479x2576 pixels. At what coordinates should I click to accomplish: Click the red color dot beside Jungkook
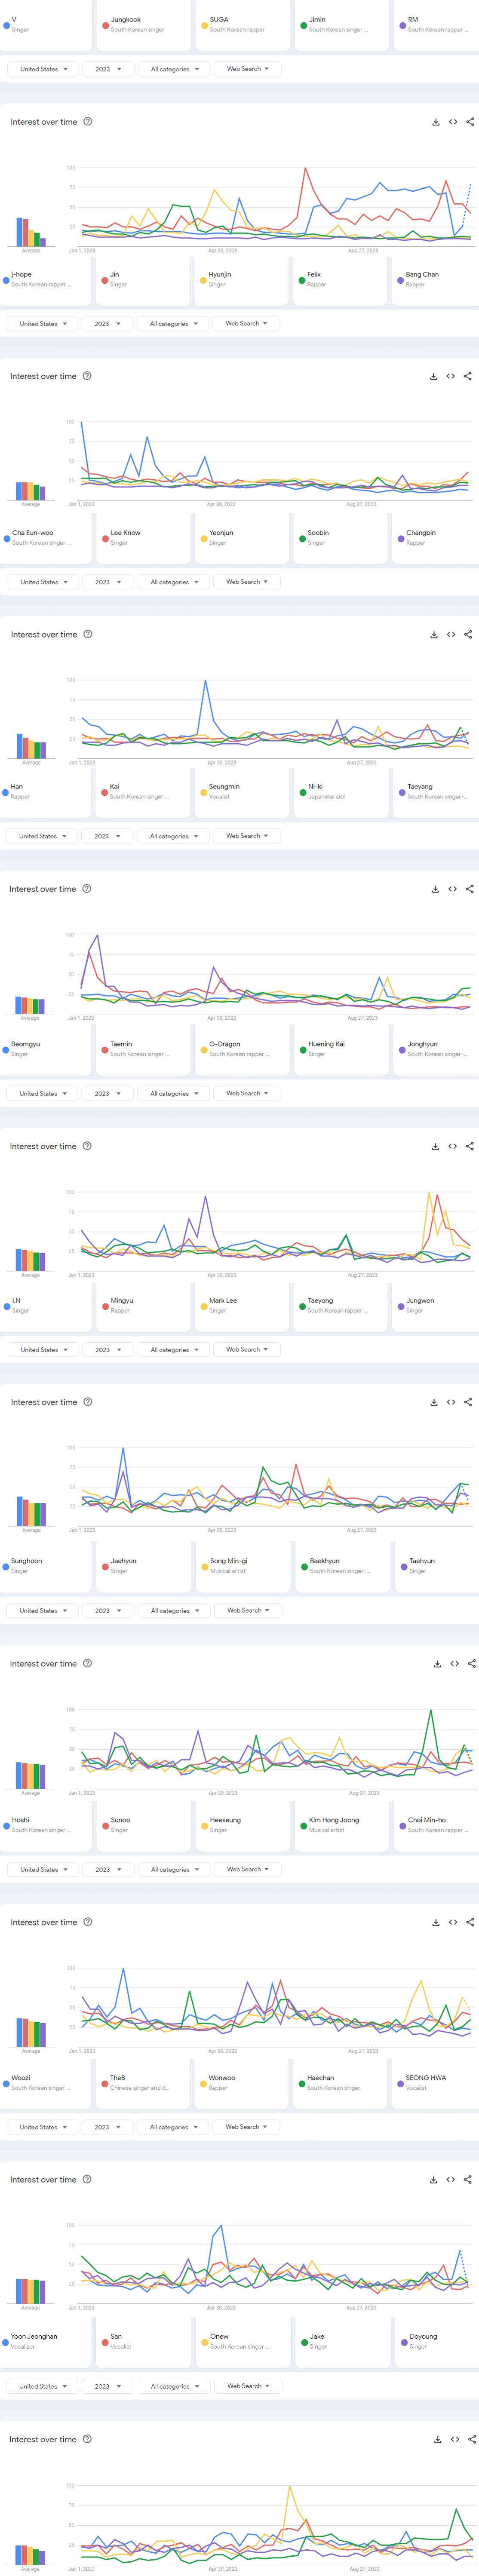pyautogui.click(x=105, y=25)
